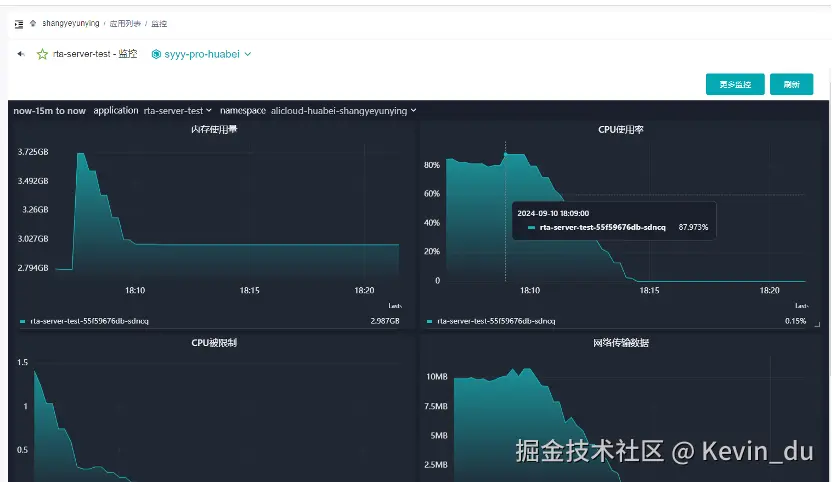Click the 更多监控 button
Screen dimensions: 832x482
pyautogui.click(x=735, y=84)
